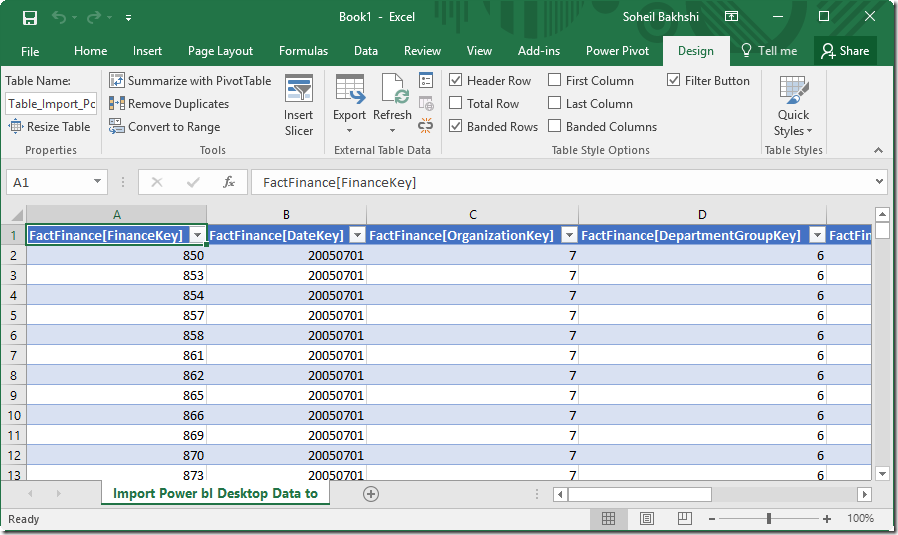Enable Banded Columns checkbox
Image resolution: width=898 pixels, height=535 pixels.
pos(554,125)
